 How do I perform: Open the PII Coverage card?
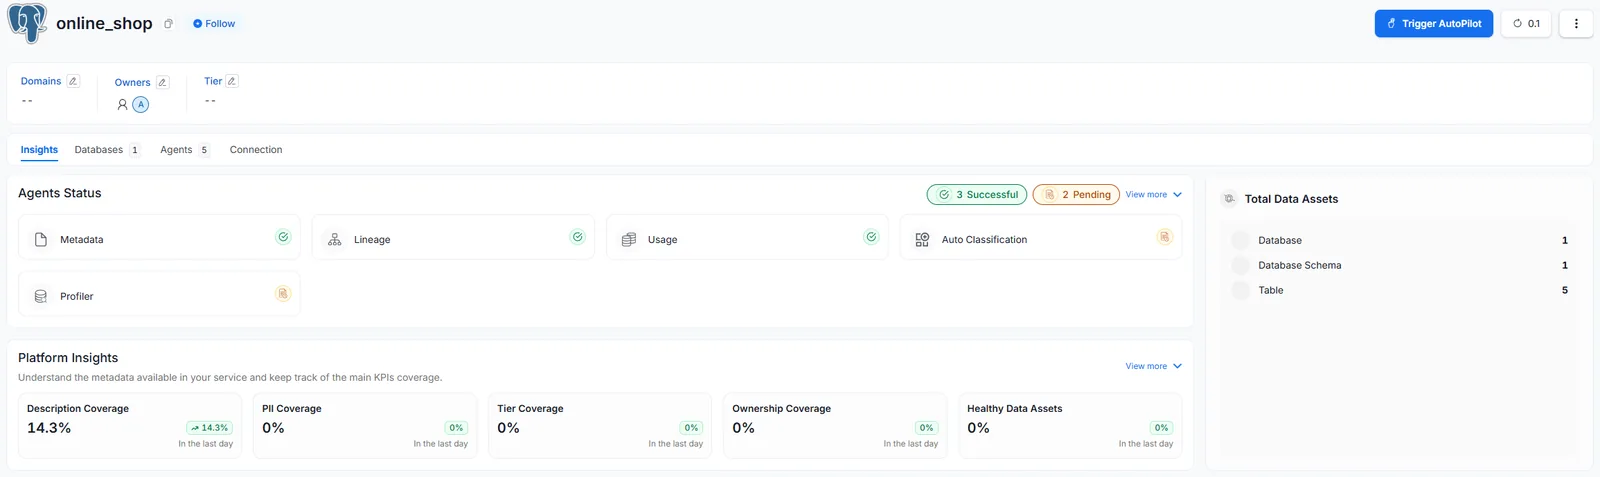click(365, 426)
